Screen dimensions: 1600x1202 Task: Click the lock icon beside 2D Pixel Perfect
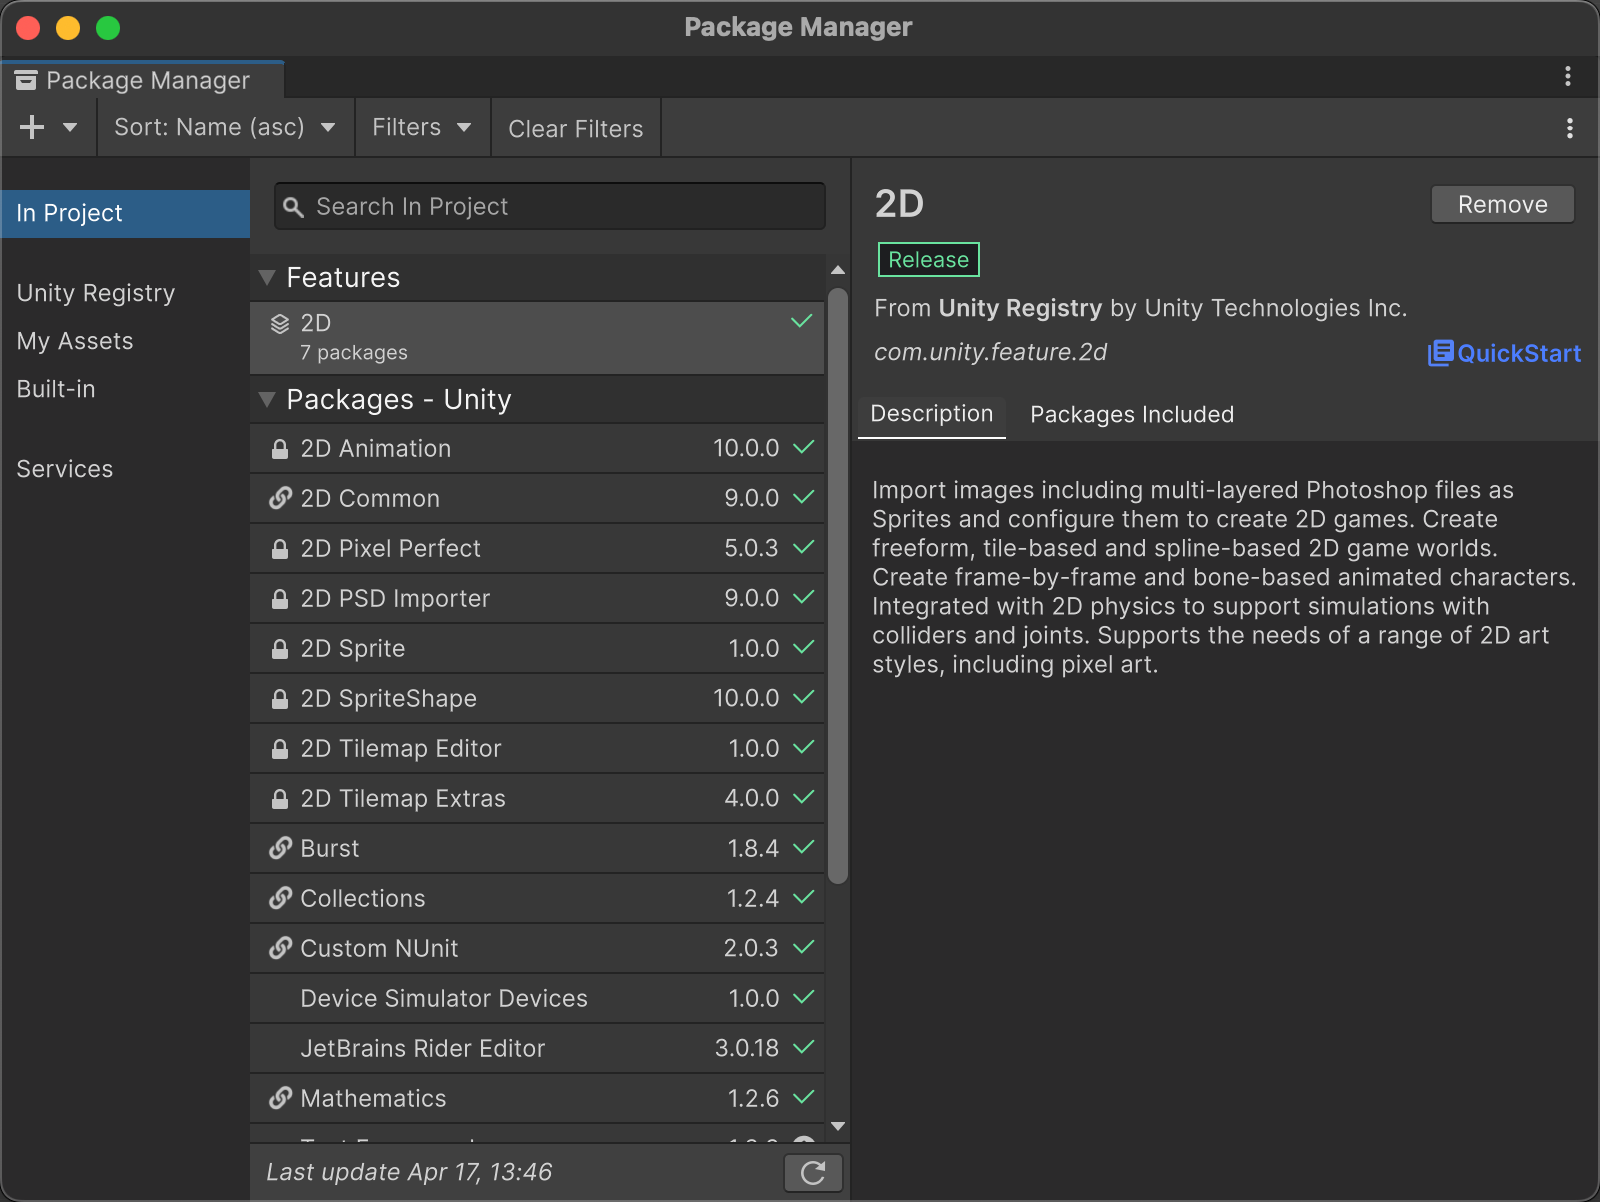tap(280, 549)
